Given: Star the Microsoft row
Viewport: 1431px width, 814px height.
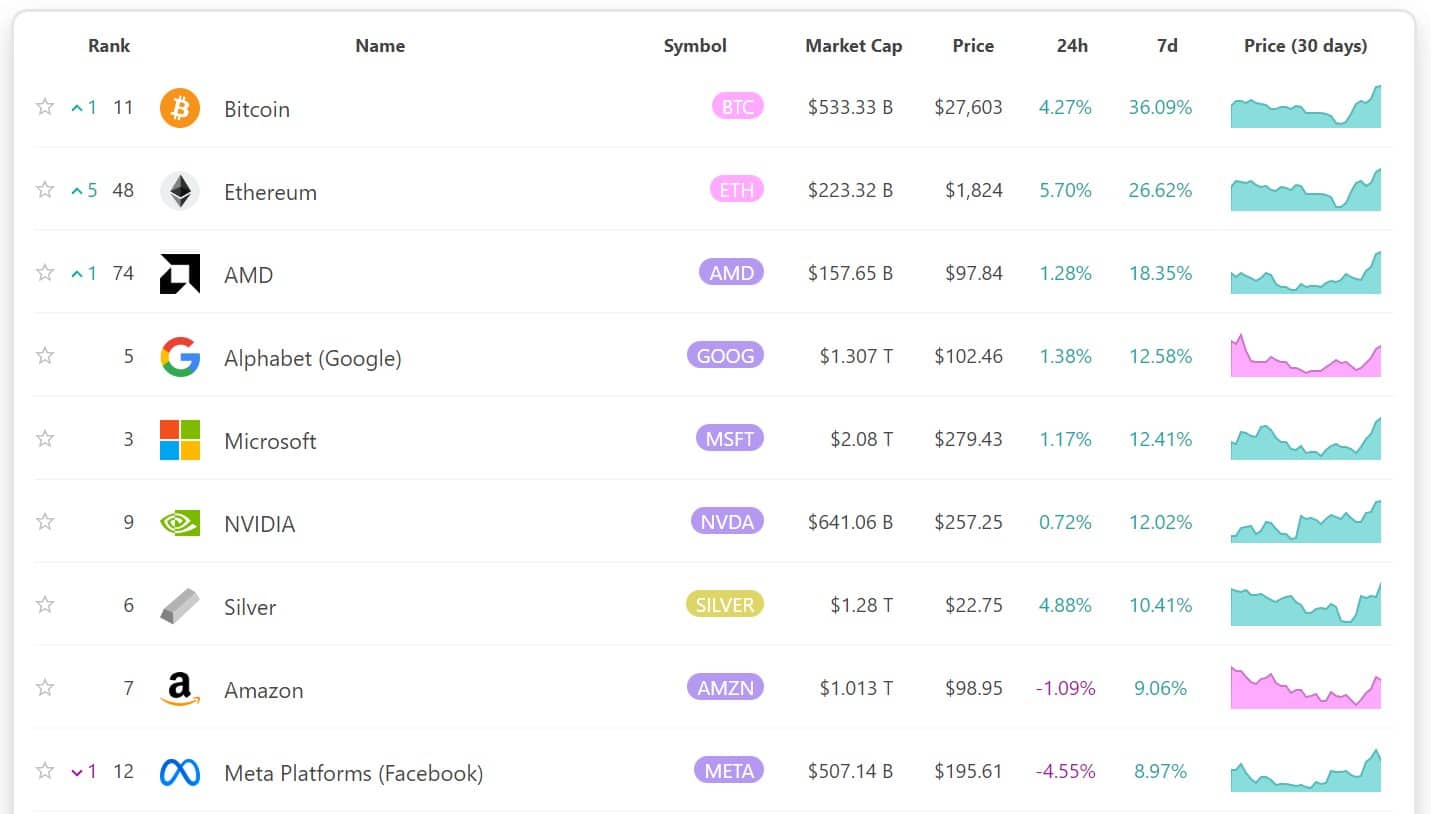Looking at the screenshot, I should coord(45,439).
